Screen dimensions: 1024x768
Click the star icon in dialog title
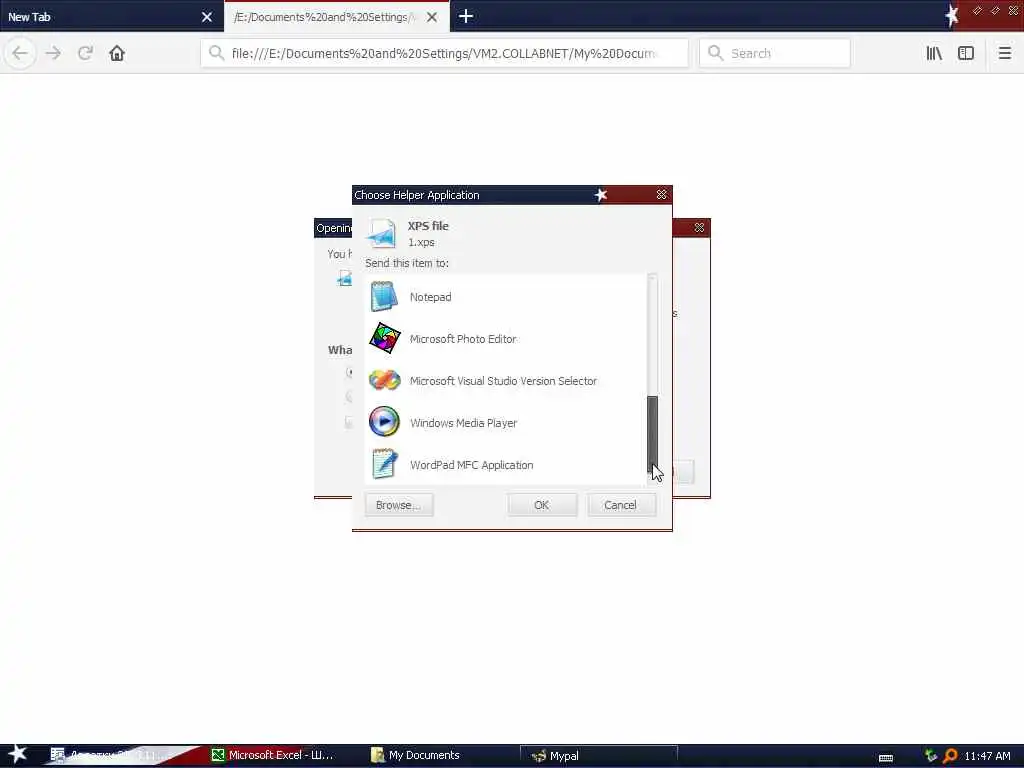tap(601, 195)
